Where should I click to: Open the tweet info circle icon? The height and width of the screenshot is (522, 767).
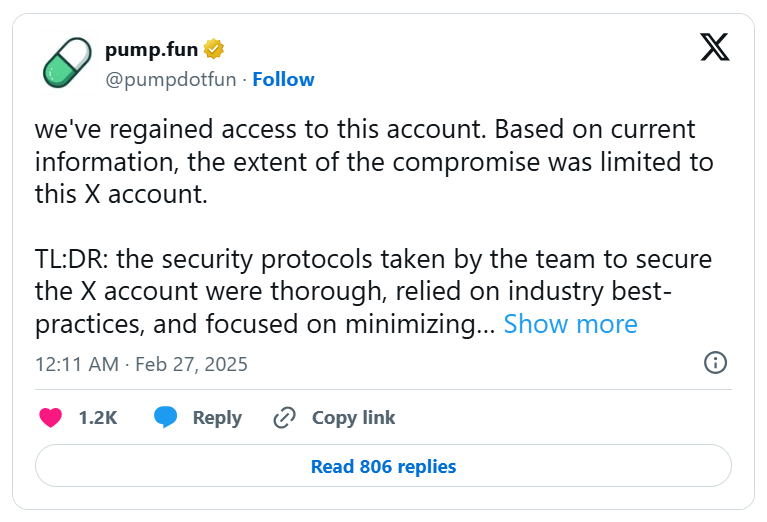click(x=715, y=363)
